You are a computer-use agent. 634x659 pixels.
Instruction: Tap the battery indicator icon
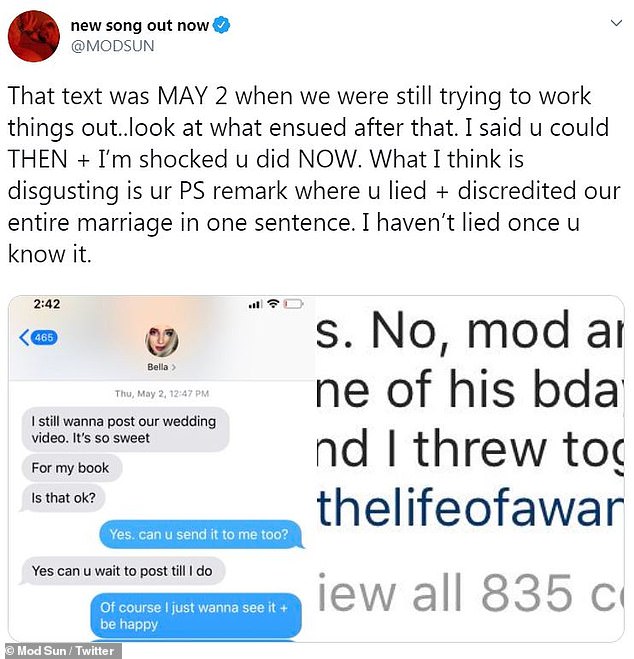pos(293,303)
